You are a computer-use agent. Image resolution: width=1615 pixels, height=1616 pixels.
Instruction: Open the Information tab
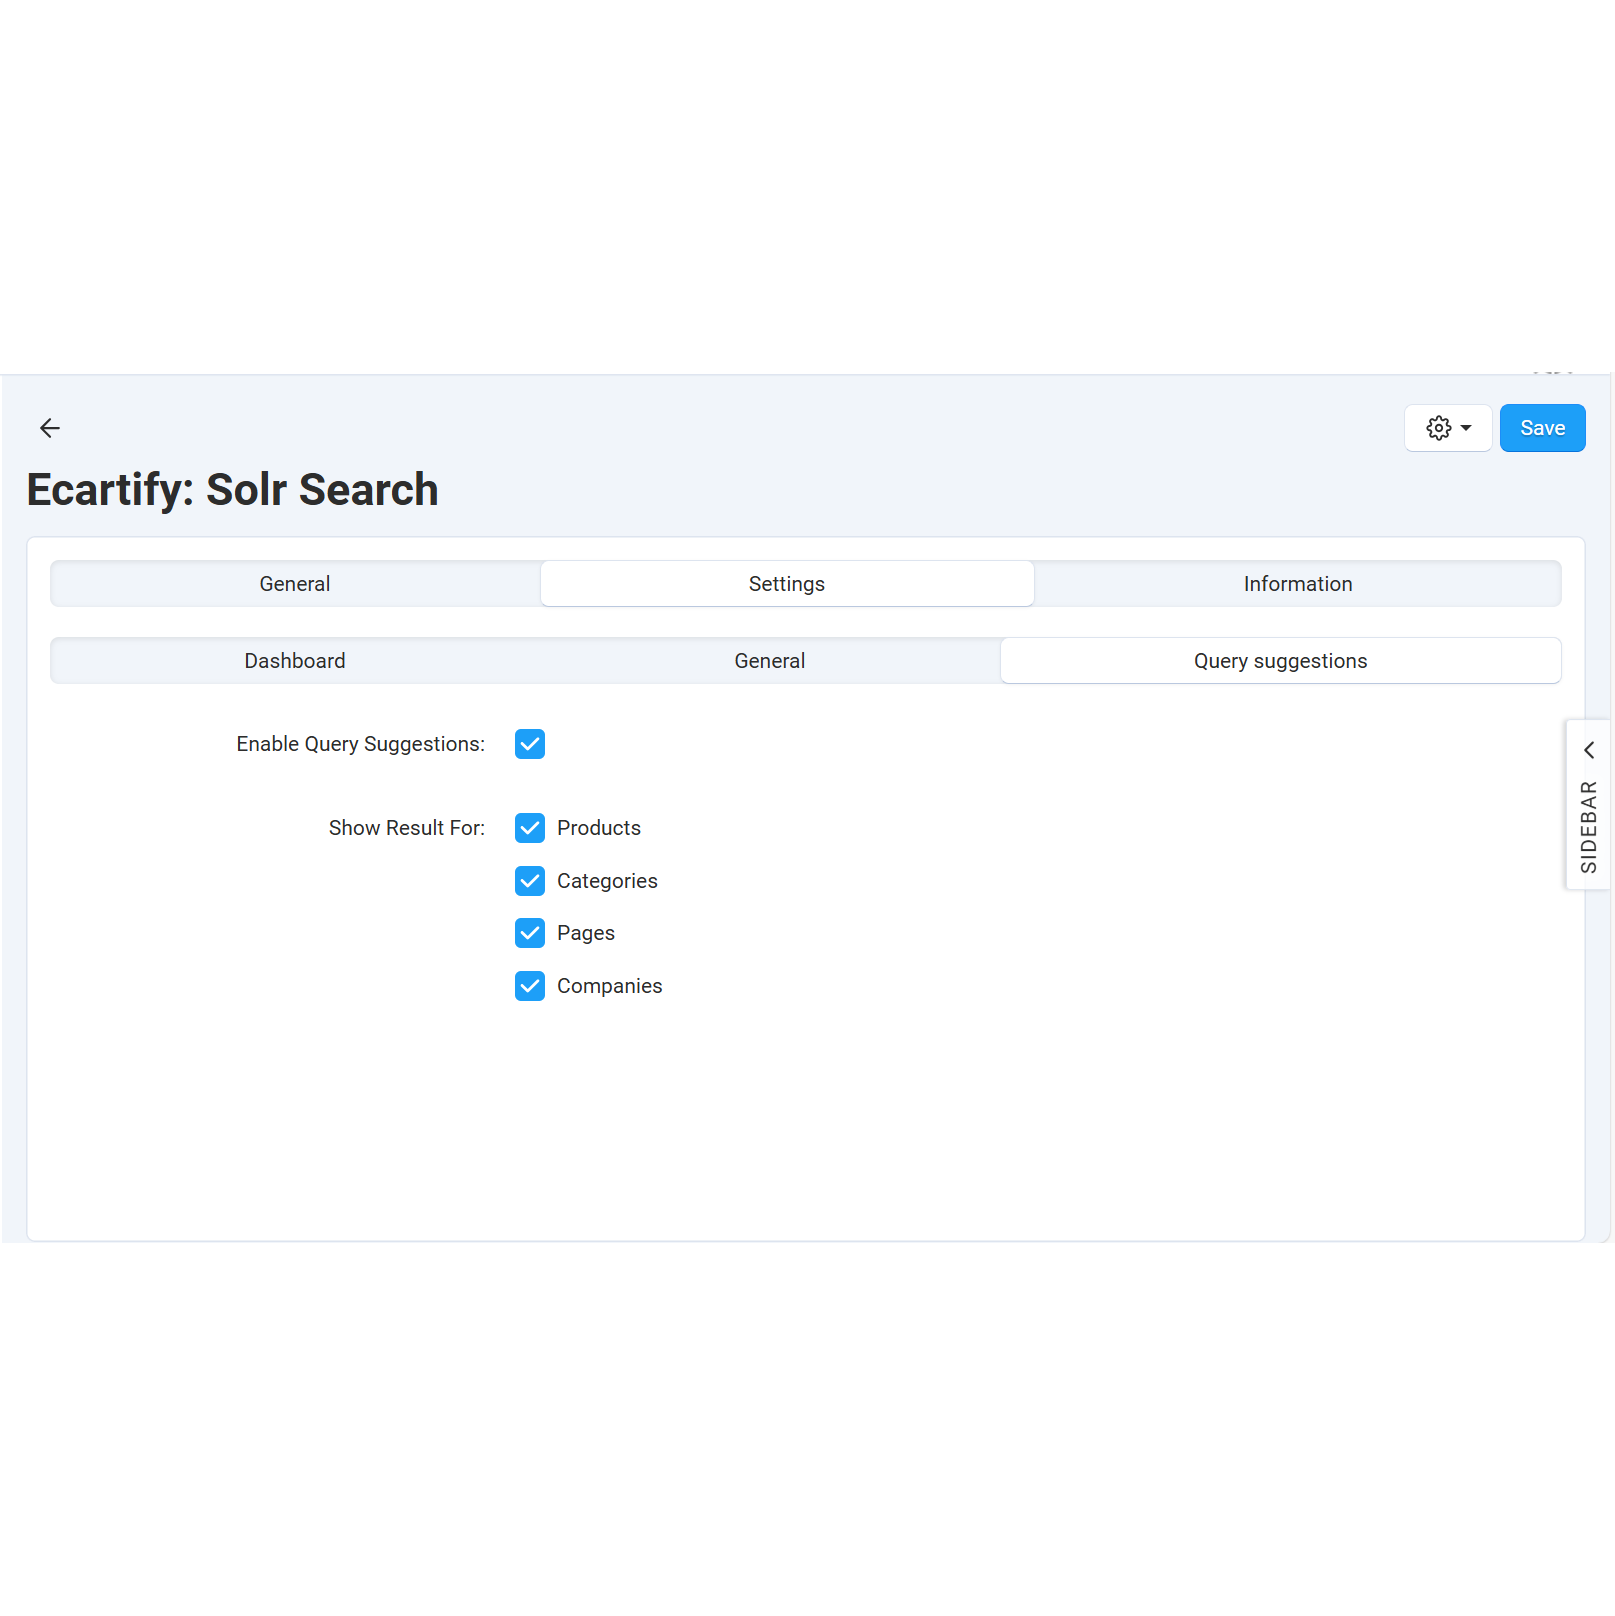tap(1297, 584)
